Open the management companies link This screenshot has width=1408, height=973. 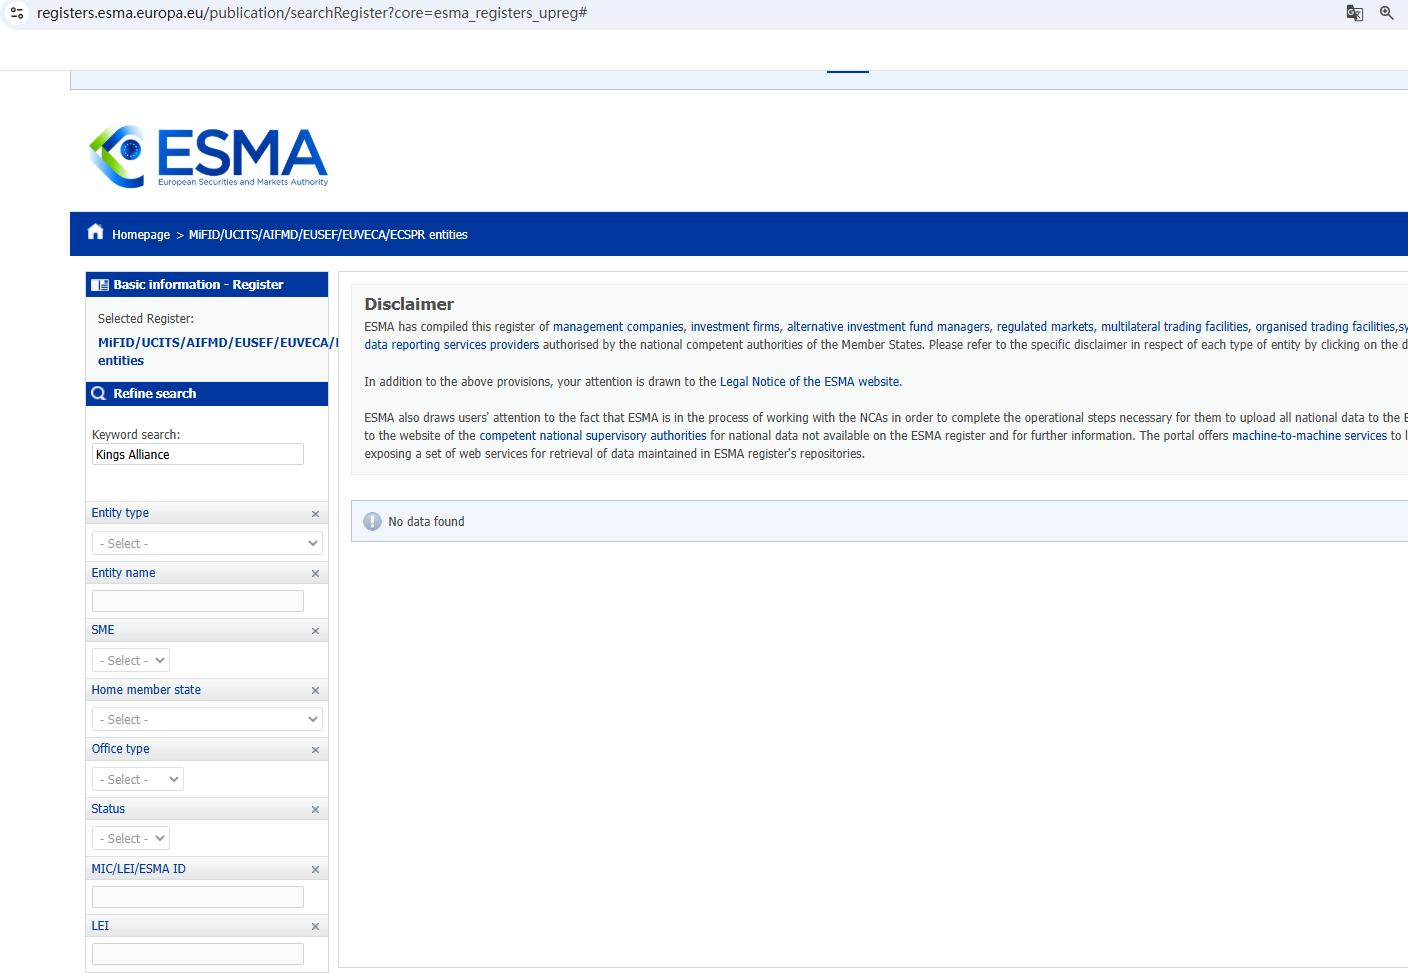pyautogui.click(x=618, y=327)
